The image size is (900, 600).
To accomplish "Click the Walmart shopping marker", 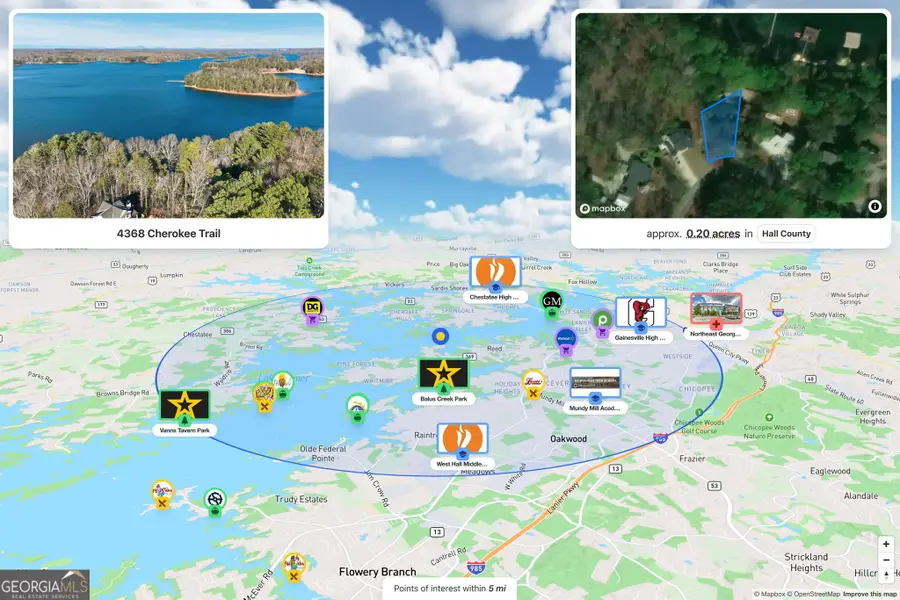I will coord(566,339).
